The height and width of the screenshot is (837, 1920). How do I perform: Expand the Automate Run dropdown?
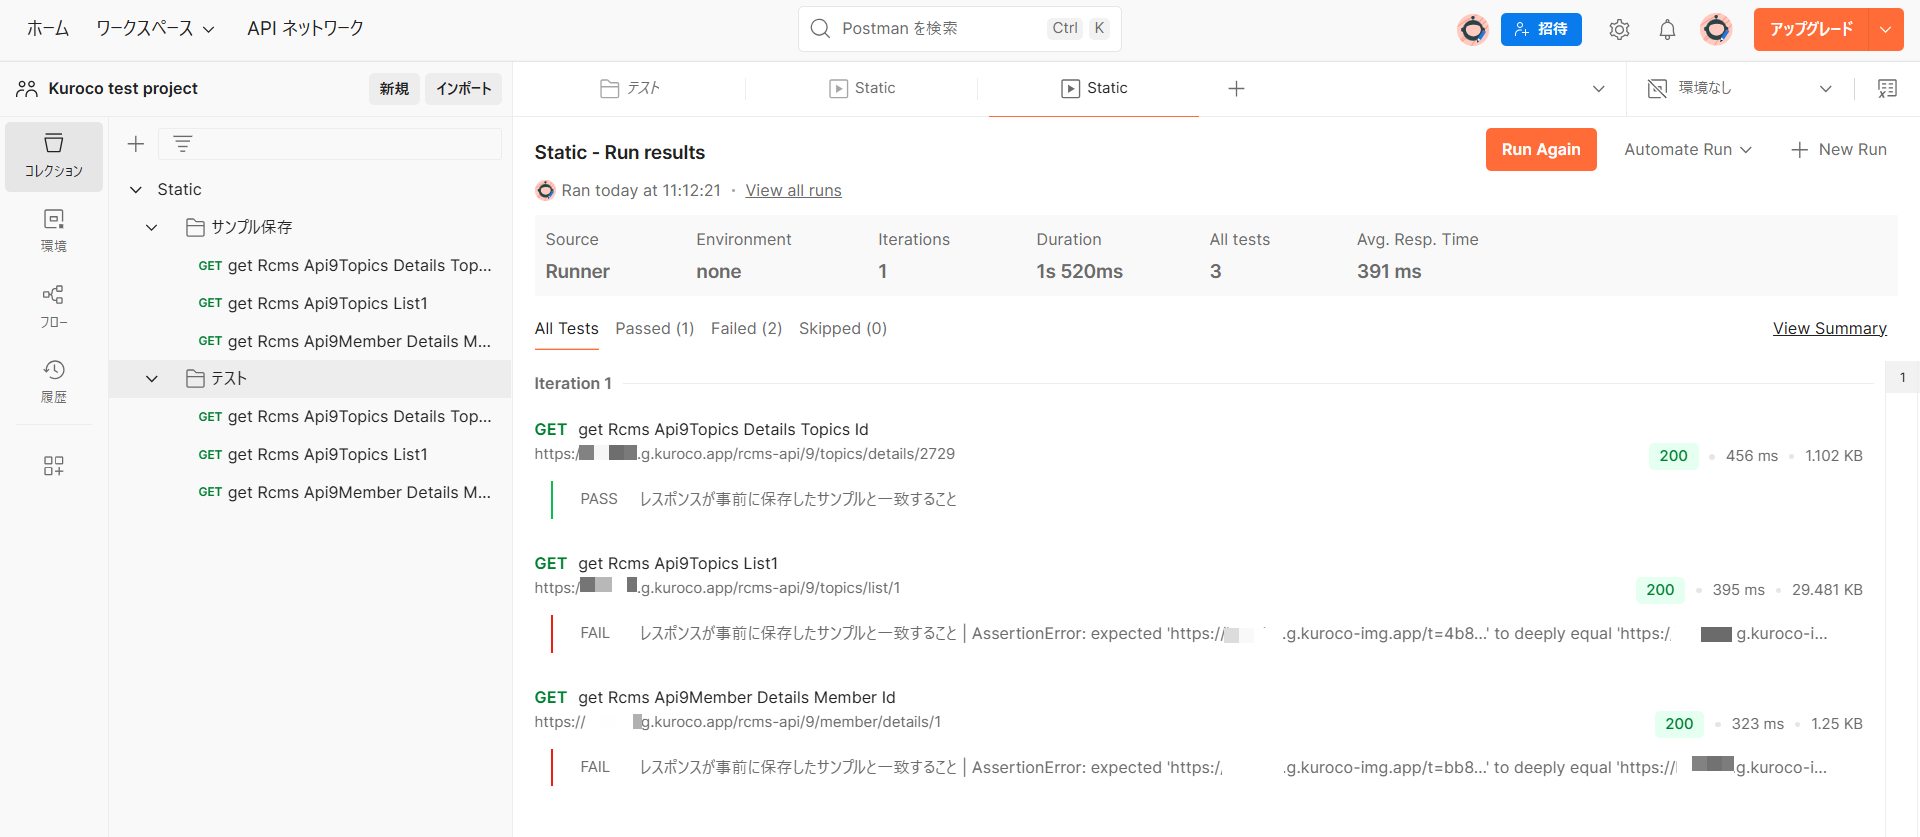tap(1688, 150)
